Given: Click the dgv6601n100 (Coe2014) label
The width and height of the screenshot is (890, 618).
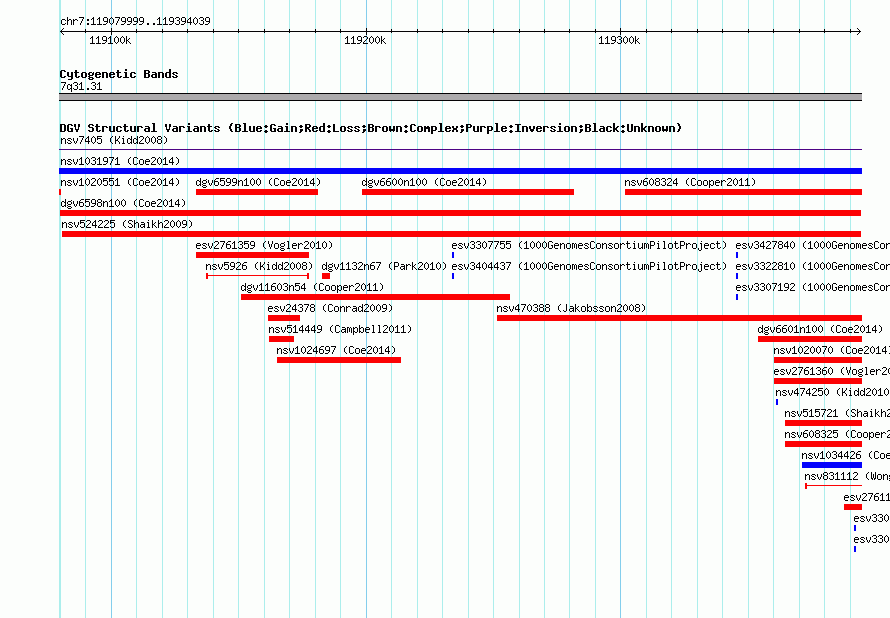Looking at the screenshot, I should click(820, 329).
